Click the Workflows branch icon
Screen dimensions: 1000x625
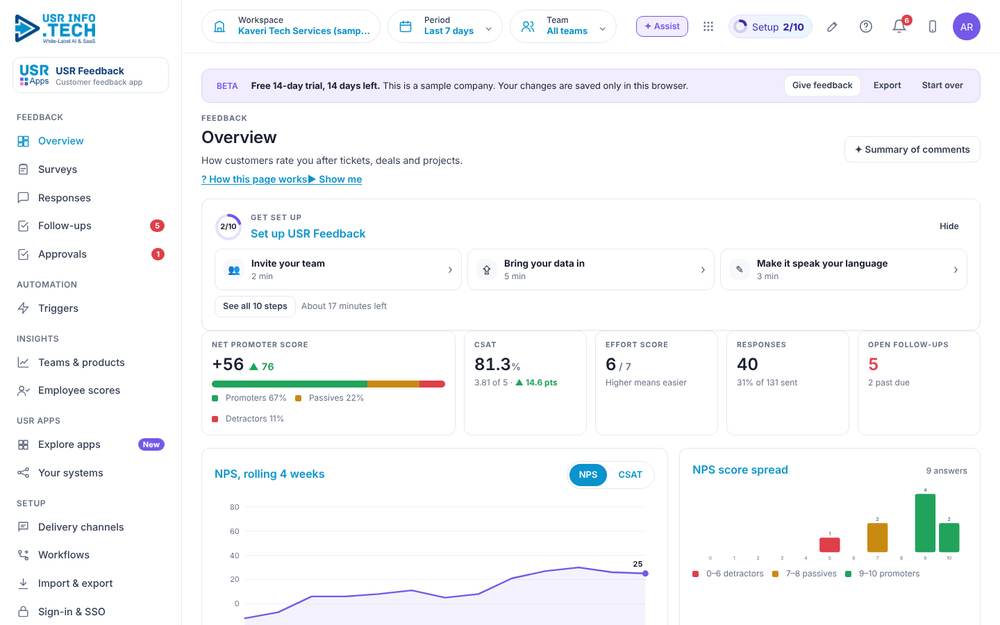(x=23, y=555)
